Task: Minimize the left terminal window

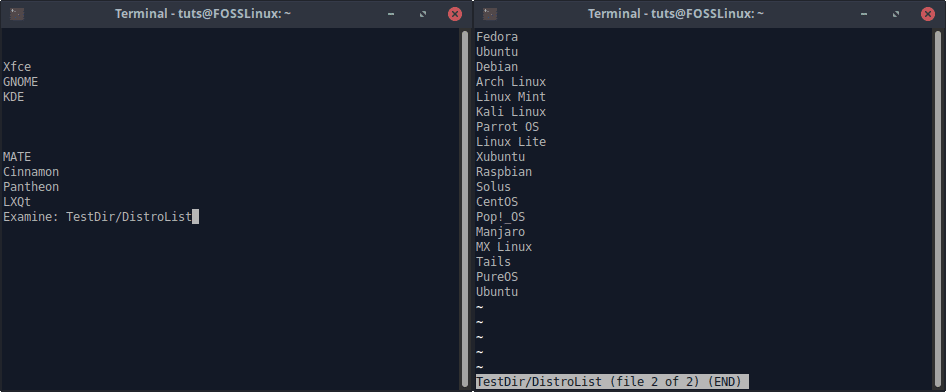Action: coord(392,14)
